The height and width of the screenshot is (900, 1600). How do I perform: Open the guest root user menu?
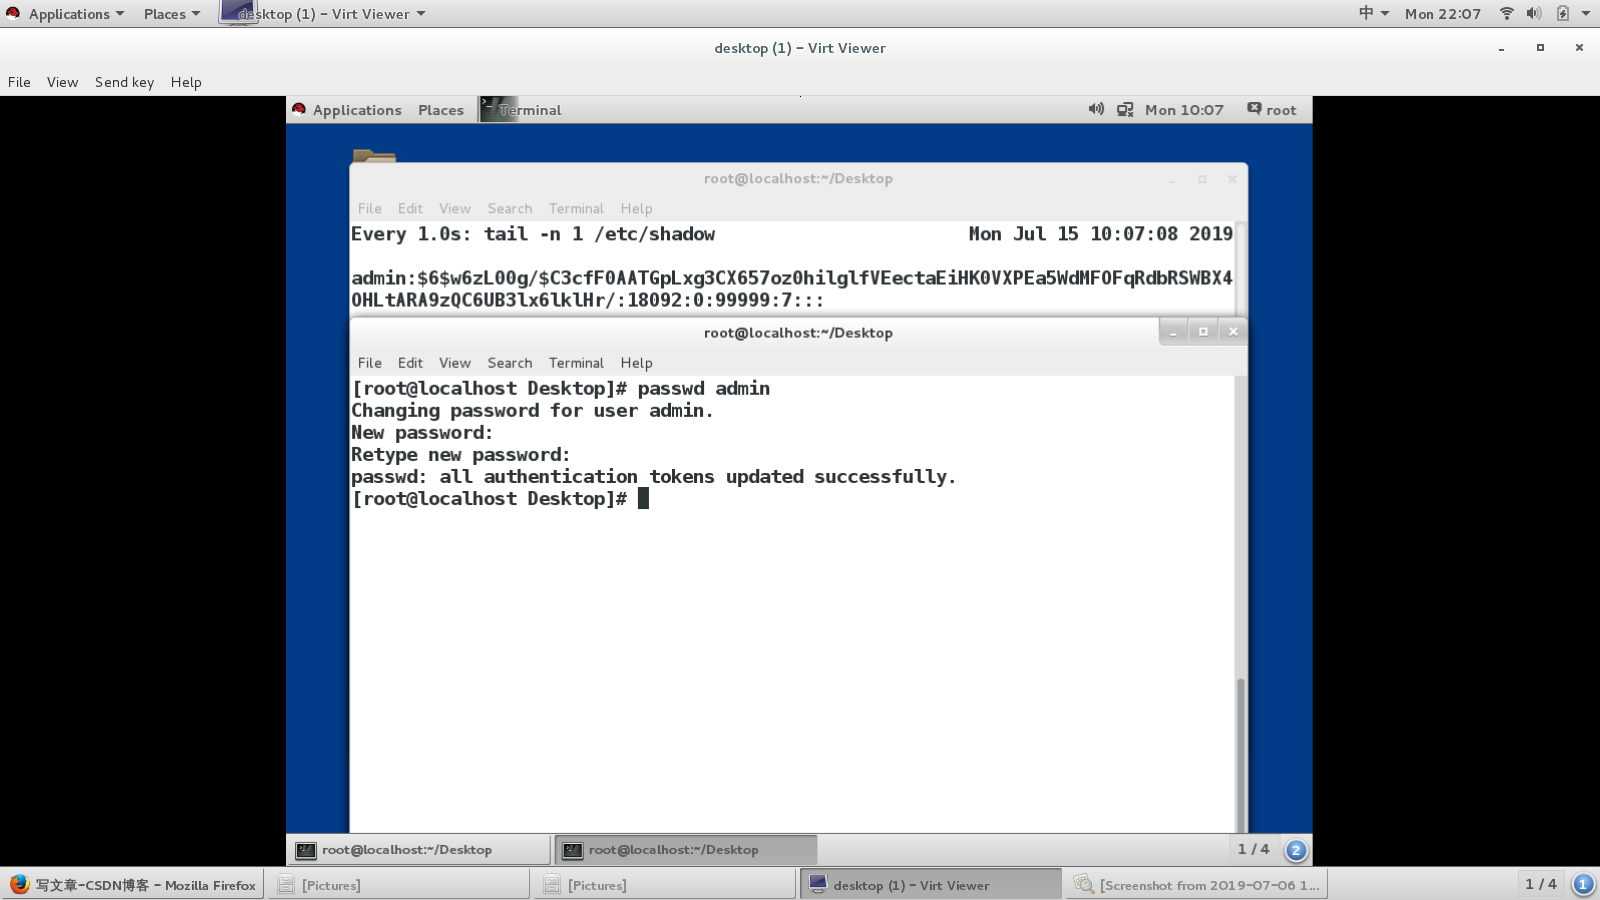pos(1272,110)
